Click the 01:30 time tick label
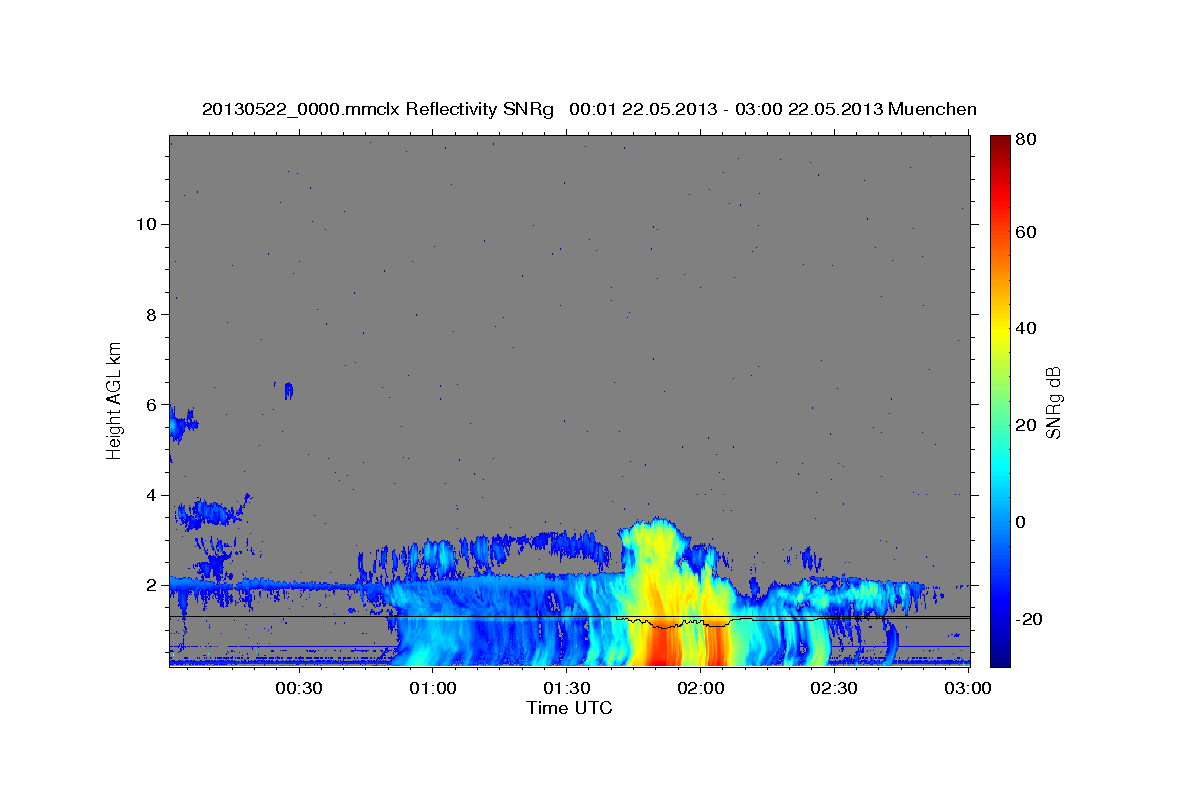The image size is (1200, 800). coord(566,688)
